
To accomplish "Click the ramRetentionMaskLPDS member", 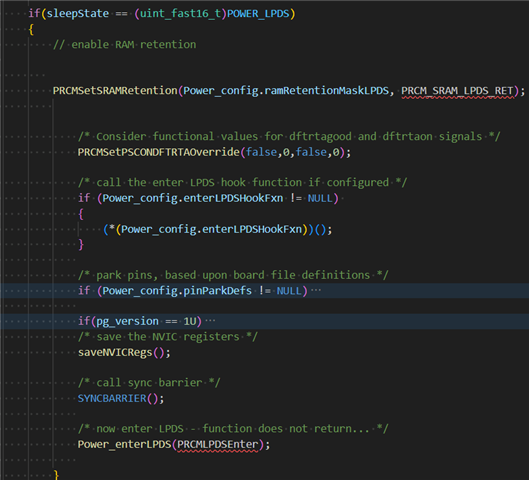I will 326,91.
